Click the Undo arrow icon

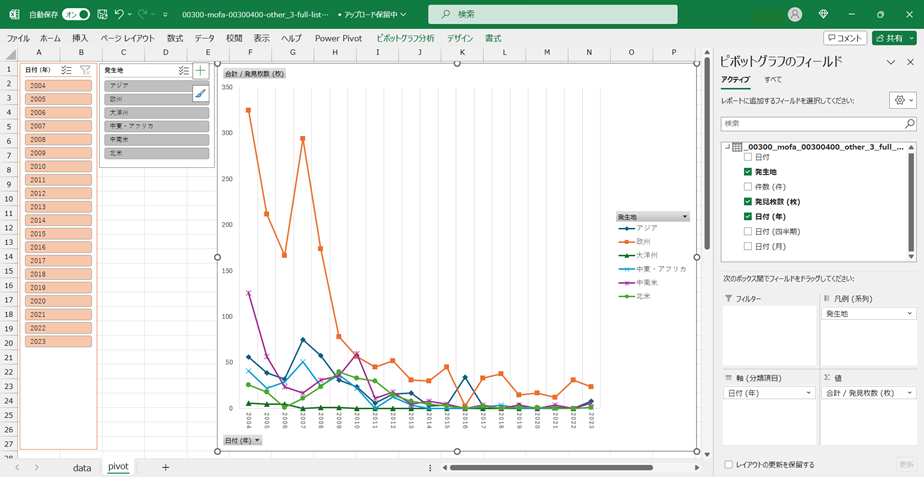click(120, 15)
